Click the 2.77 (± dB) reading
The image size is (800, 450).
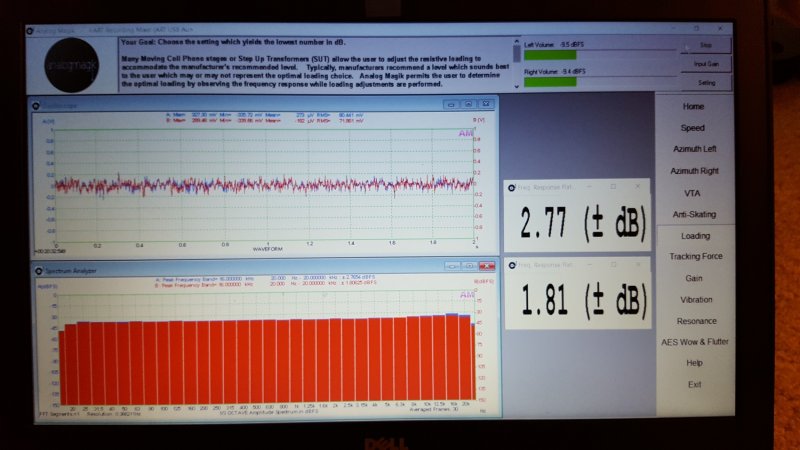[x=584, y=223]
